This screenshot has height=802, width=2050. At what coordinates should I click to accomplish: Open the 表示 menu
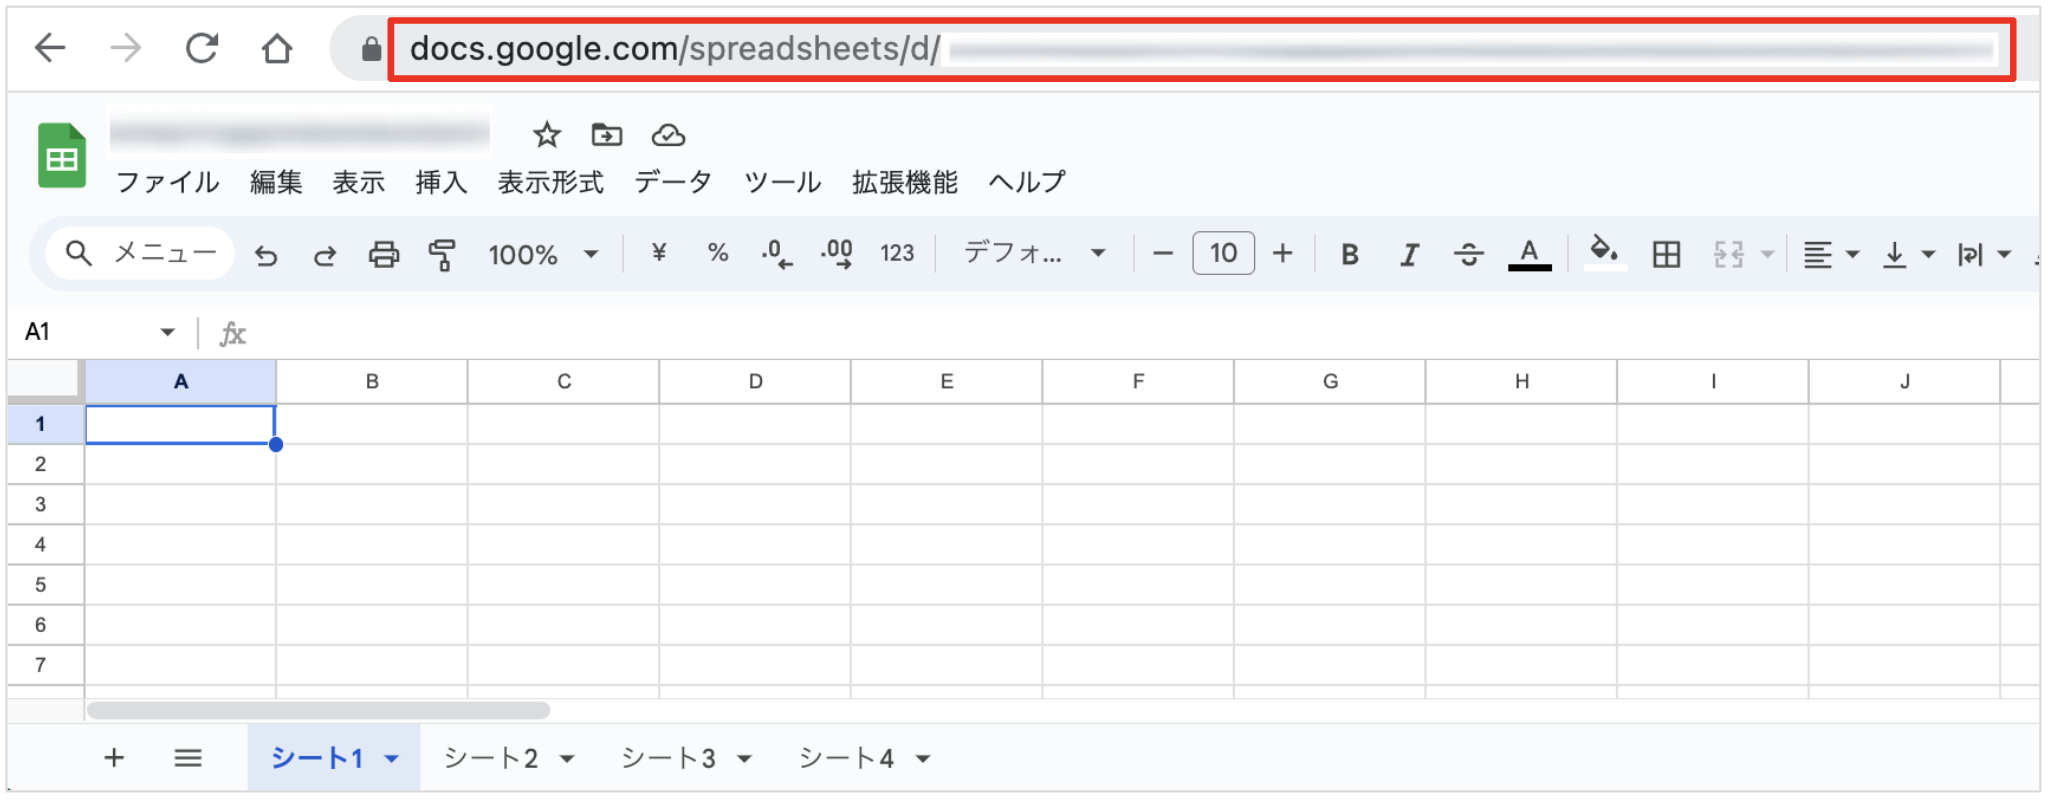[359, 182]
